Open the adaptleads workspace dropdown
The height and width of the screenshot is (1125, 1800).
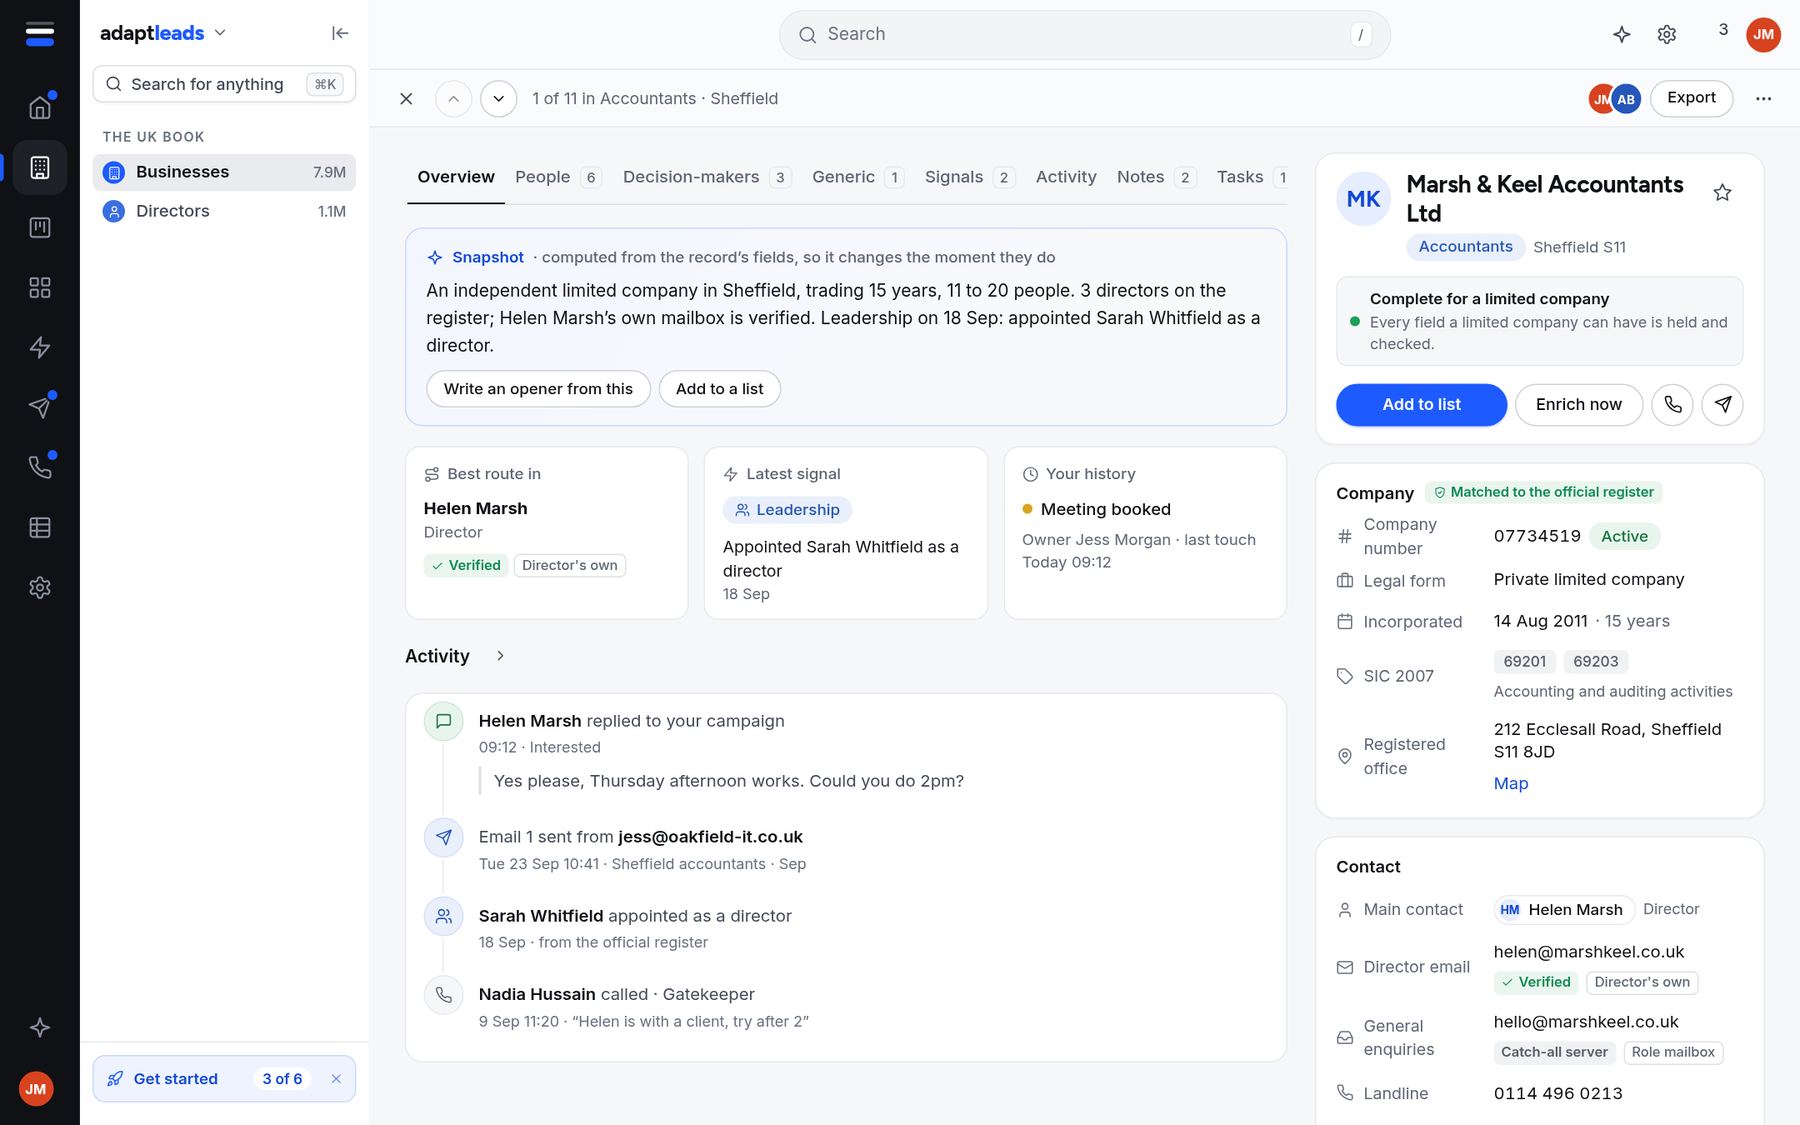pos(164,33)
